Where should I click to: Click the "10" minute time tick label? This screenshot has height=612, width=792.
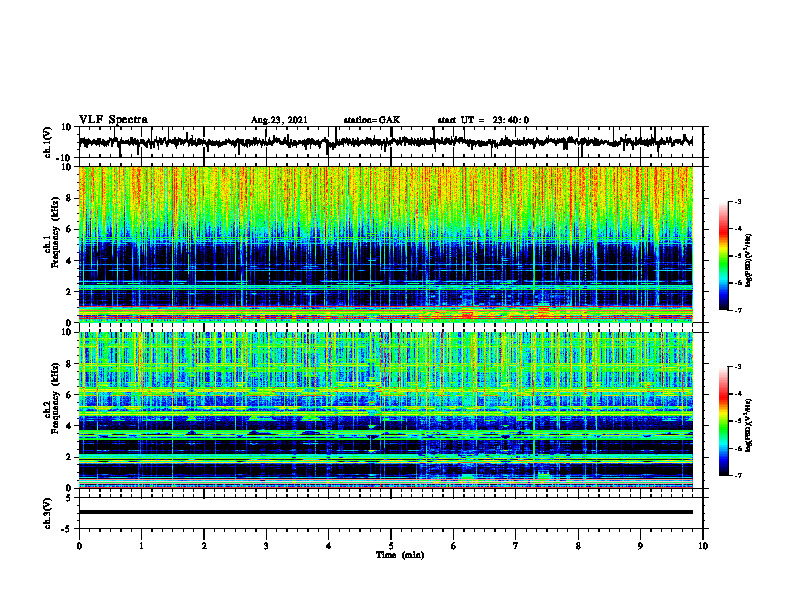tap(703, 546)
